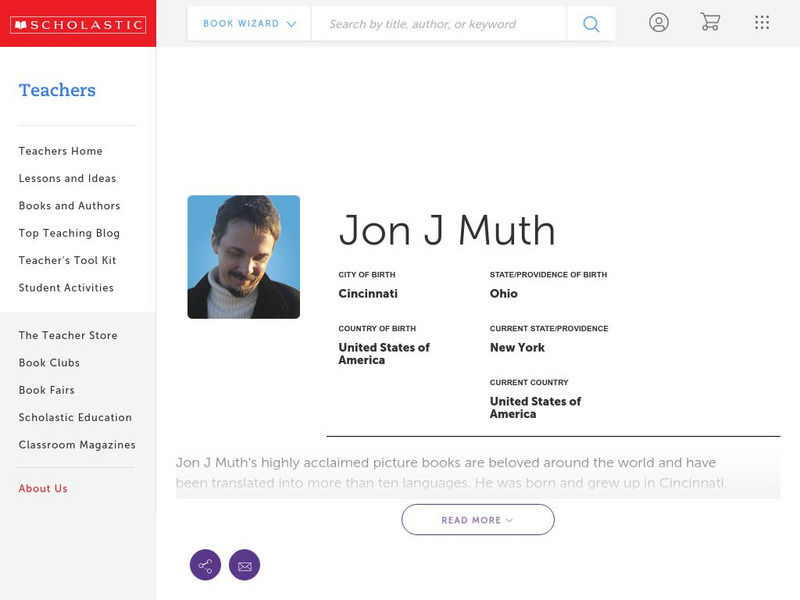Open the shopping cart icon
This screenshot has width=800, height=600.
[710, 23]
